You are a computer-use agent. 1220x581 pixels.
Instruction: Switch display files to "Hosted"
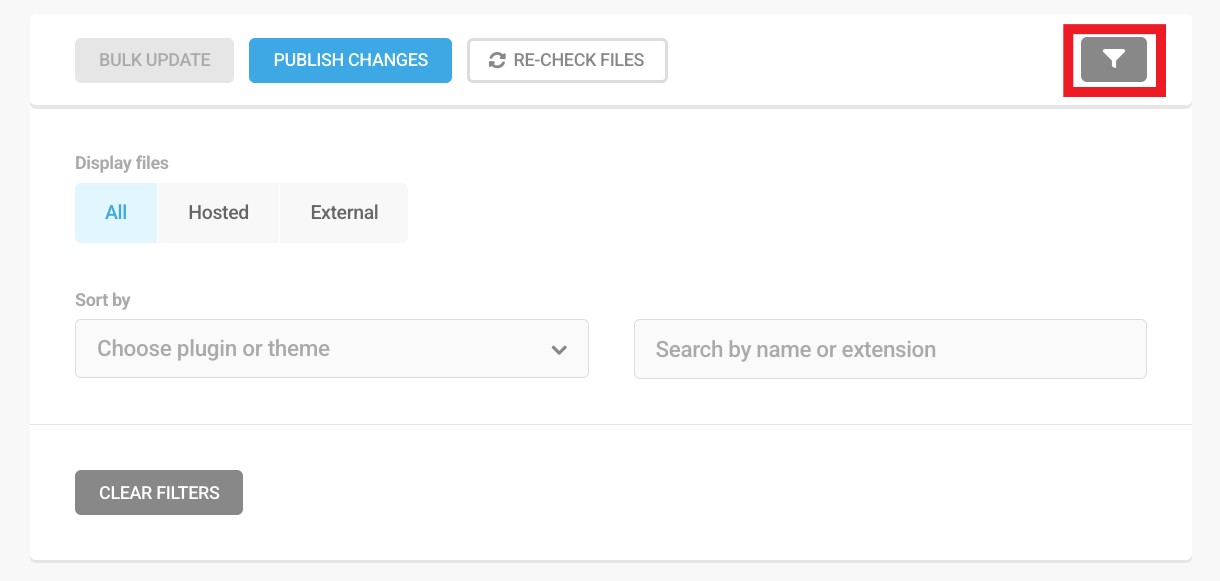(x=218, y=212)
